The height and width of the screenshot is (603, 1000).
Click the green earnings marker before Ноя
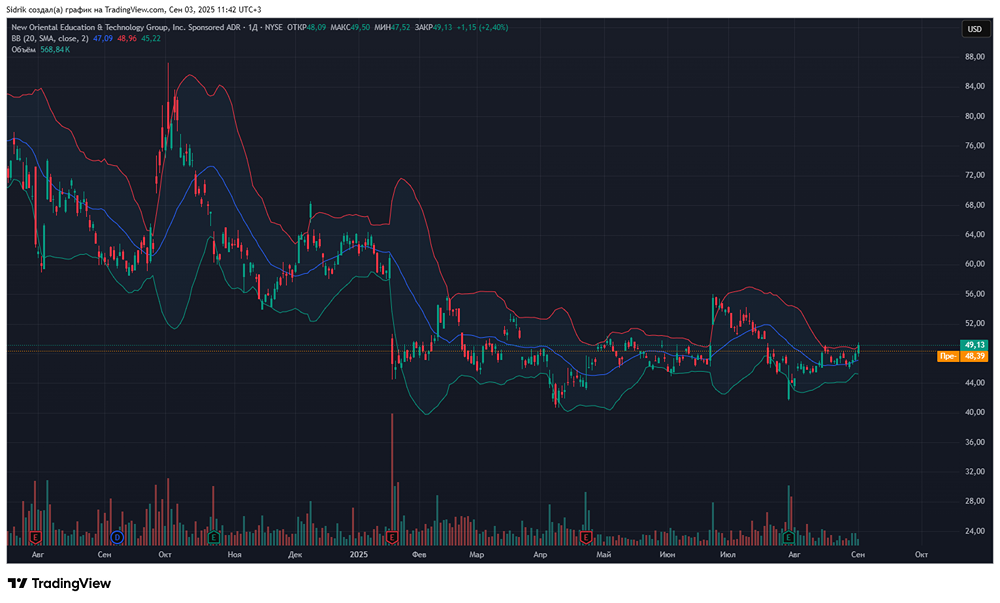tap(214, 537)
